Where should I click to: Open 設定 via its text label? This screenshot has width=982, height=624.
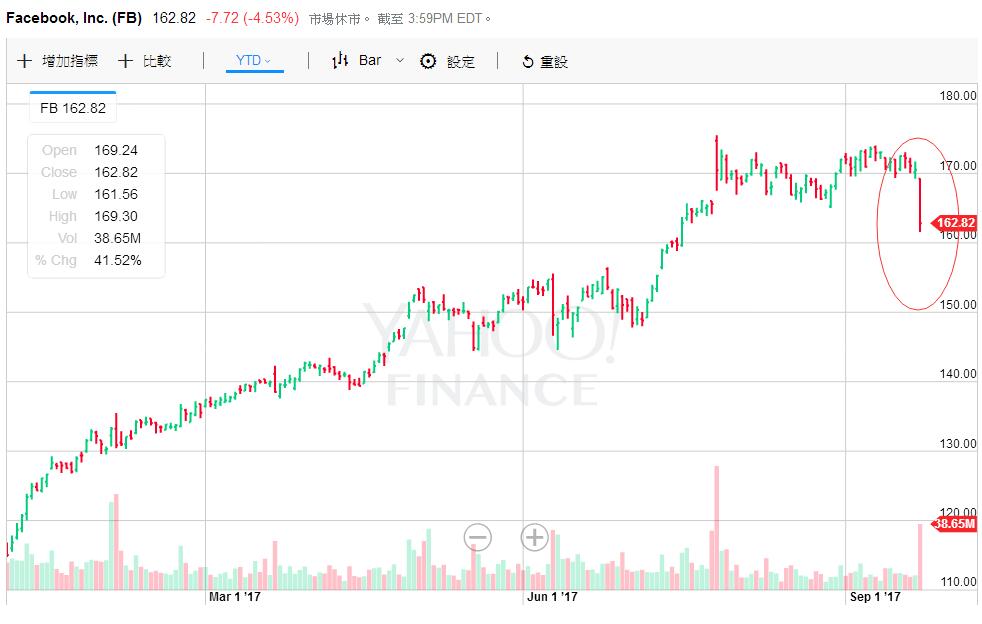click(x=461, y=61)
